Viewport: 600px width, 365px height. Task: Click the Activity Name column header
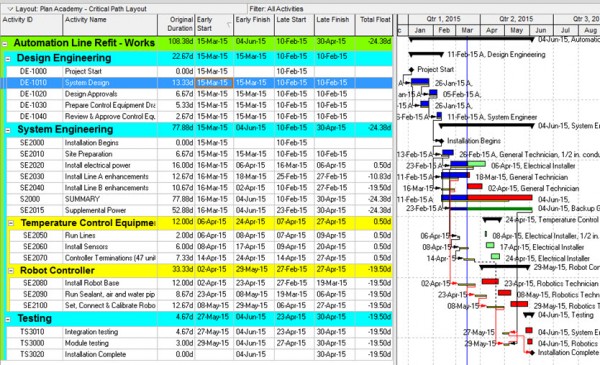110,24
